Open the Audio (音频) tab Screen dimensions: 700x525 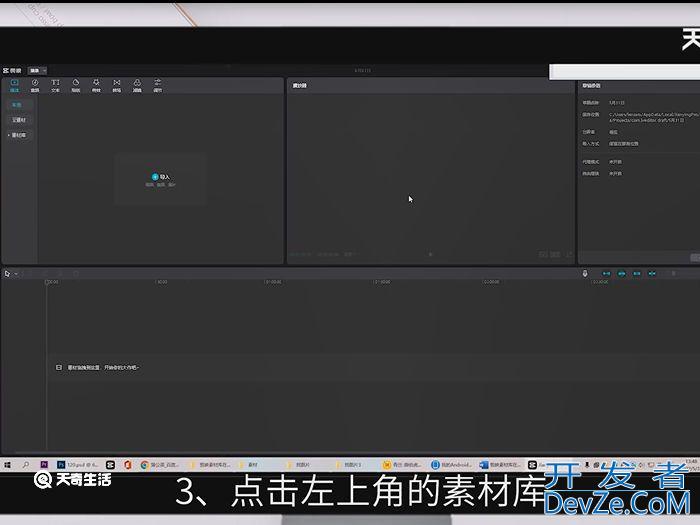click(35, 85)
